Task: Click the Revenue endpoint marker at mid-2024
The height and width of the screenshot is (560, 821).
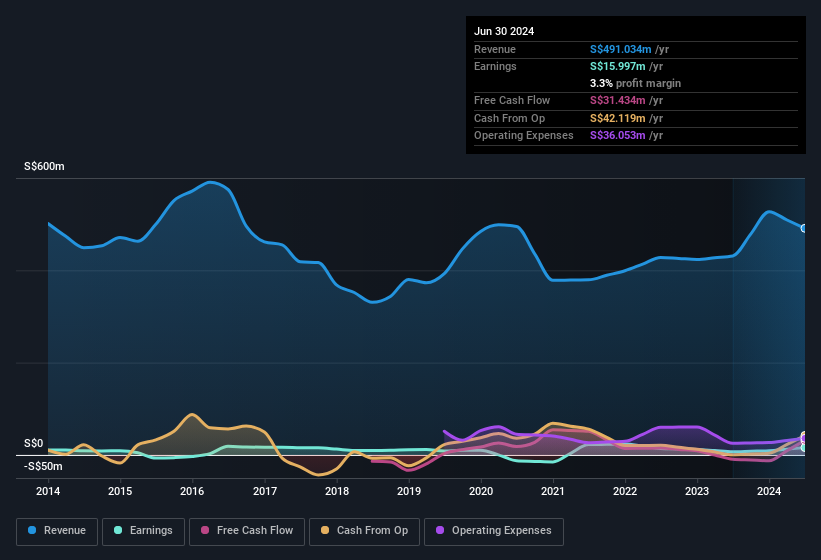Action: [x=804, y=228]
